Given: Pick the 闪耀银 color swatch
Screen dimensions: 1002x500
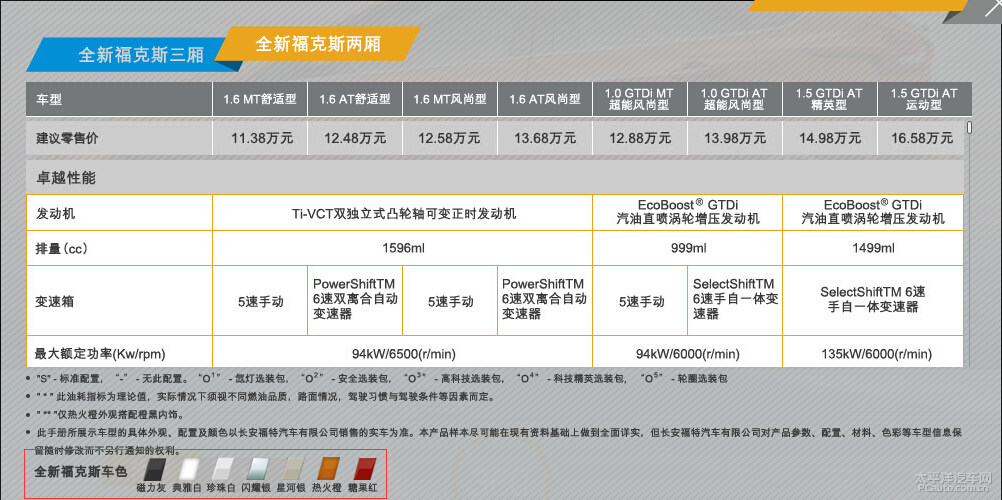Looking at the screenshot, I should (257, 469).
